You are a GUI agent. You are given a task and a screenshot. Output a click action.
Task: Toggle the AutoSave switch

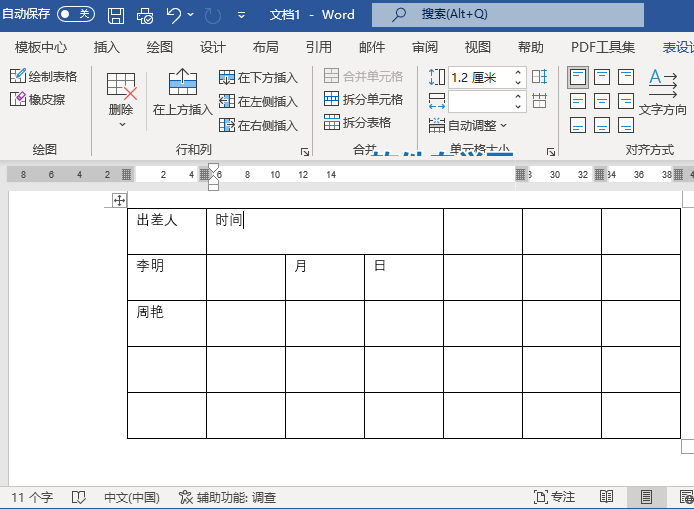[x=76, y=14]
